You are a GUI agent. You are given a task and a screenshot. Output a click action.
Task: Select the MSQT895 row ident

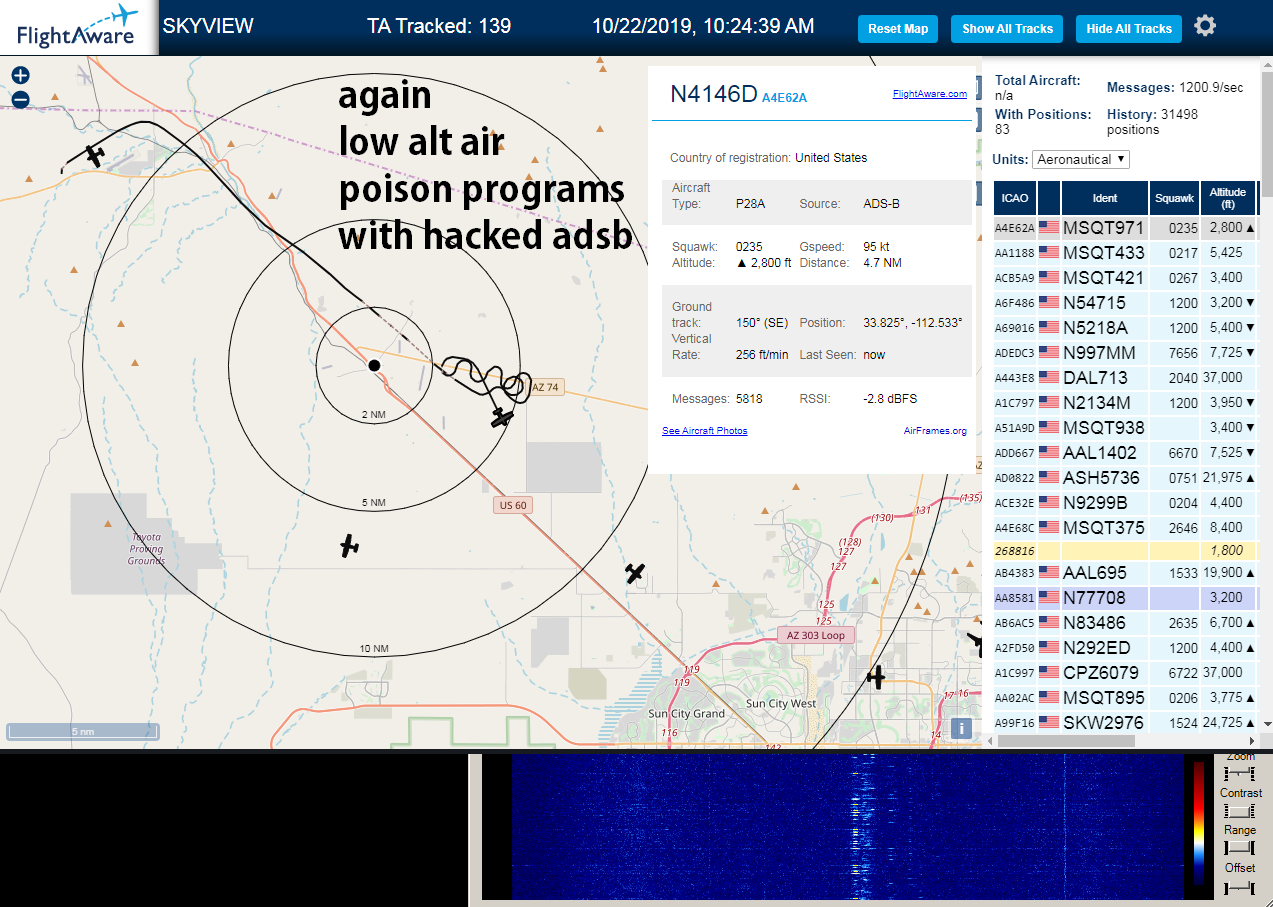tap(1103, 698)
